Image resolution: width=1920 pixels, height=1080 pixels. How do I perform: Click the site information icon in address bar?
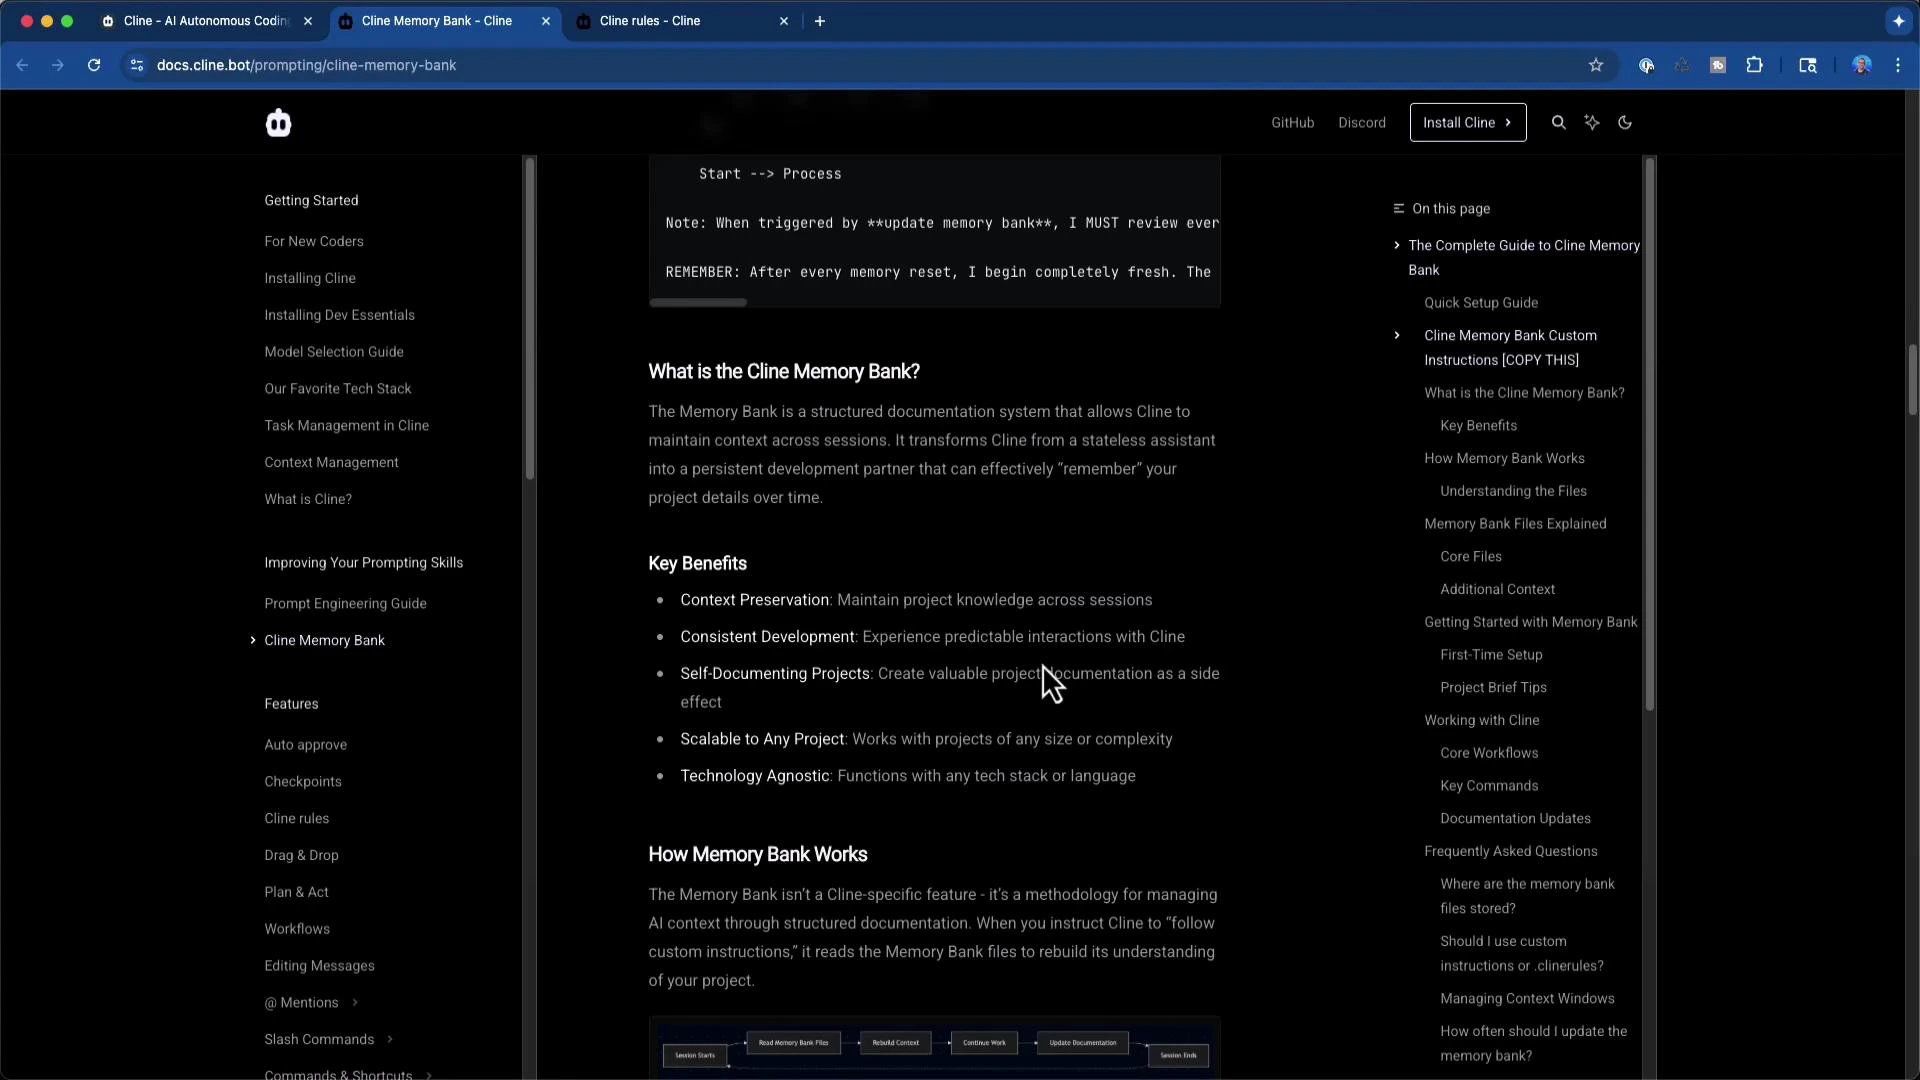click(x=137, y=65)
